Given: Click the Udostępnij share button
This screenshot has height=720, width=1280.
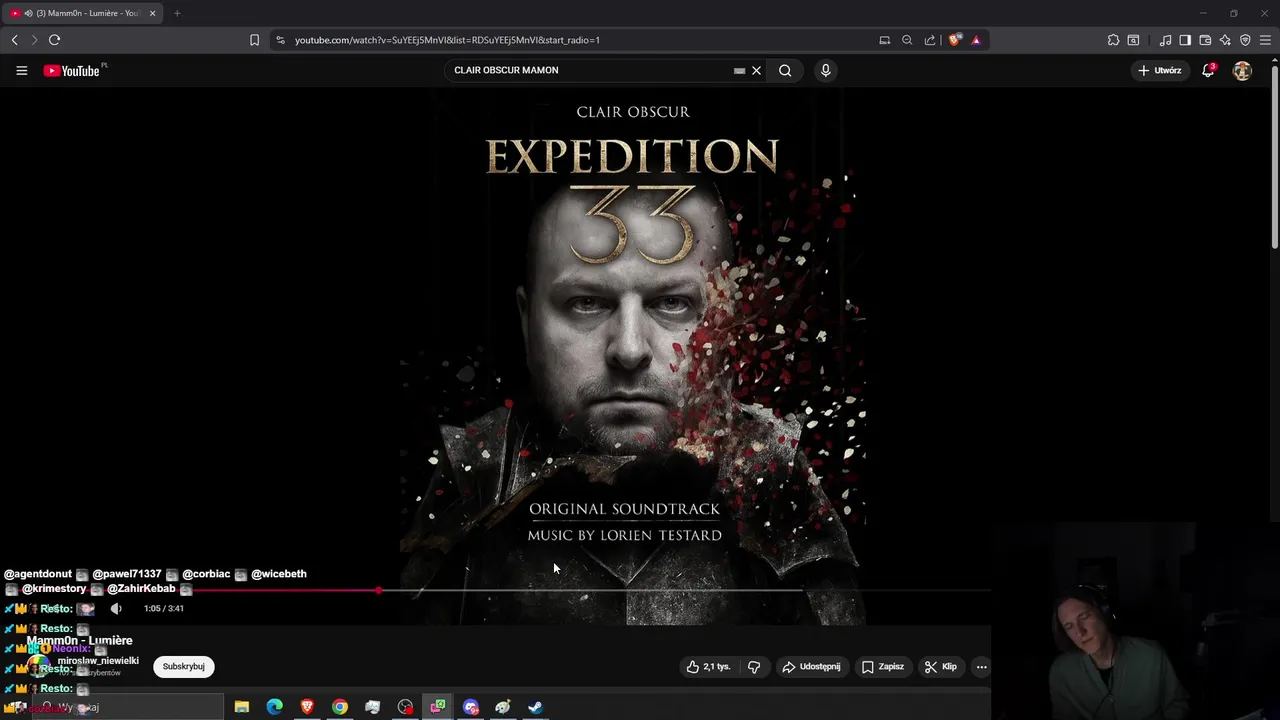Looking at the screenshot, I should coord(812,667).
